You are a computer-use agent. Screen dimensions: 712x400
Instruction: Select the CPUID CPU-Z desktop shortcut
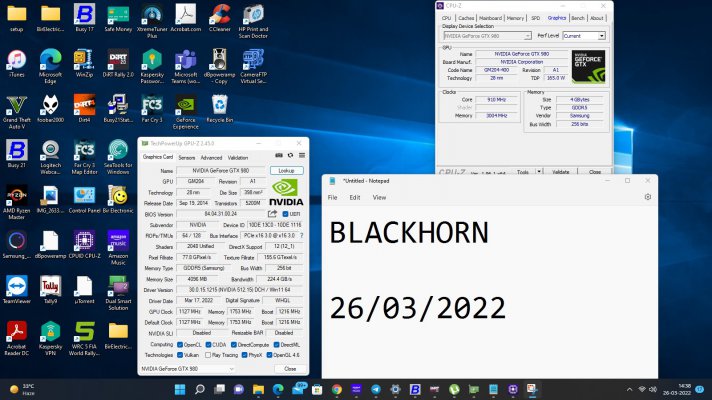pos(84,245)
